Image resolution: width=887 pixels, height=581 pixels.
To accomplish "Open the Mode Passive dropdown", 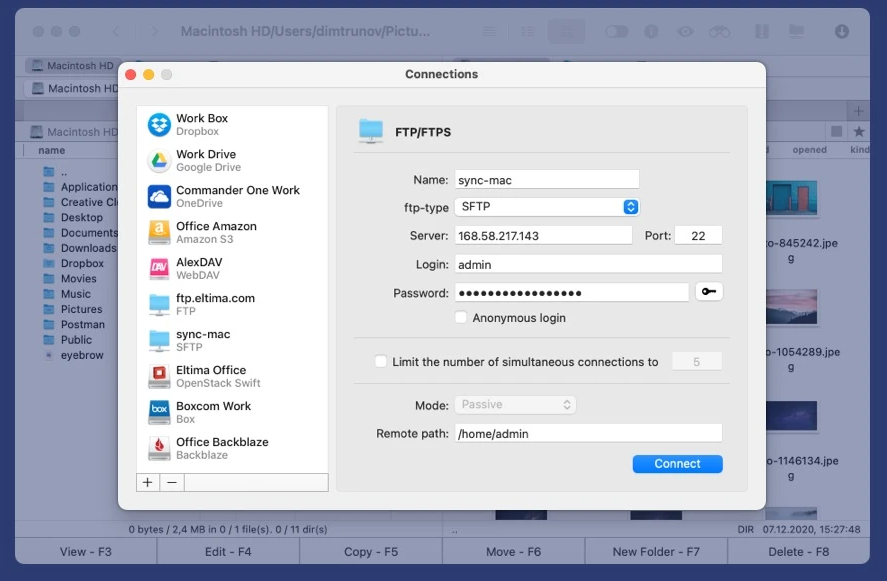I will [516, 405].
